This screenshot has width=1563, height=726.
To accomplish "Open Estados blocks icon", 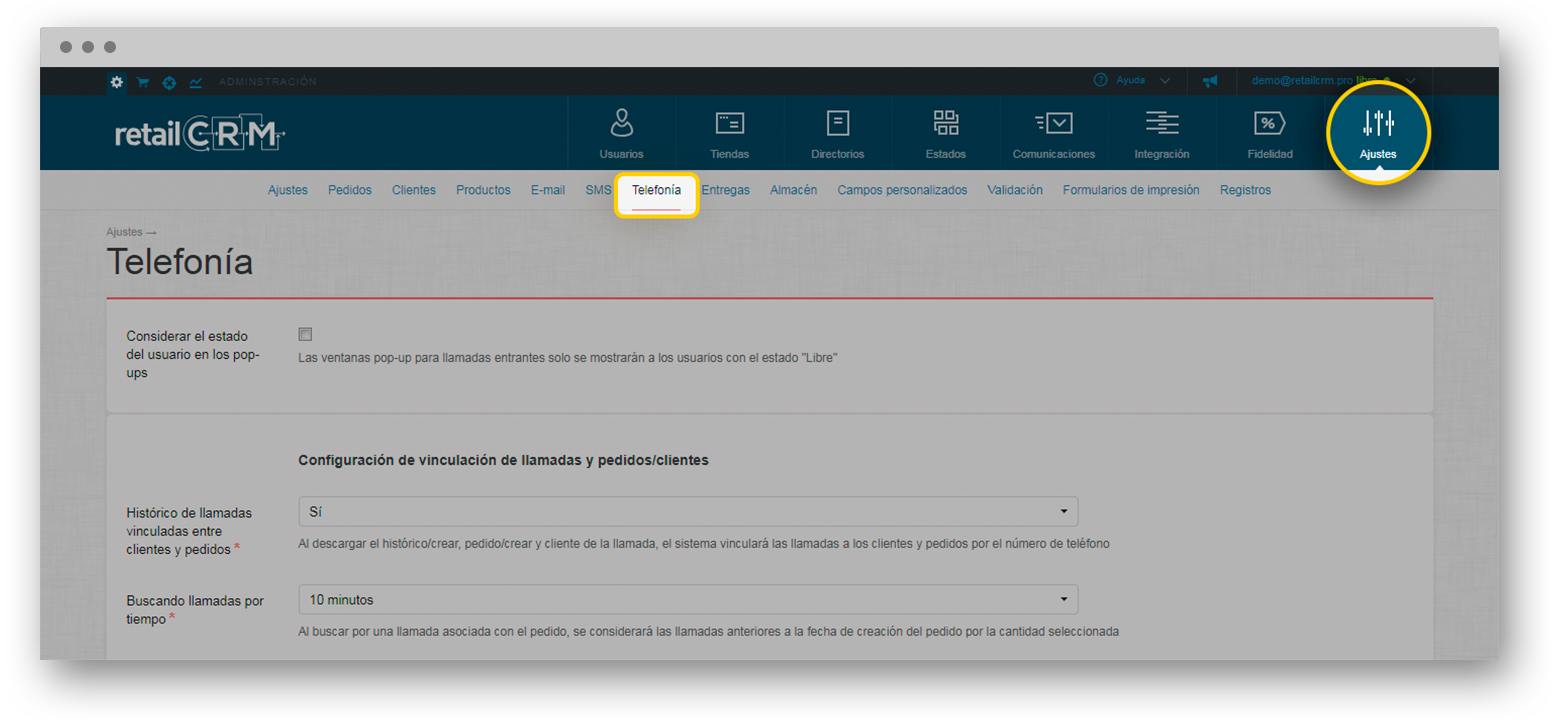I will tap(945, 123).
